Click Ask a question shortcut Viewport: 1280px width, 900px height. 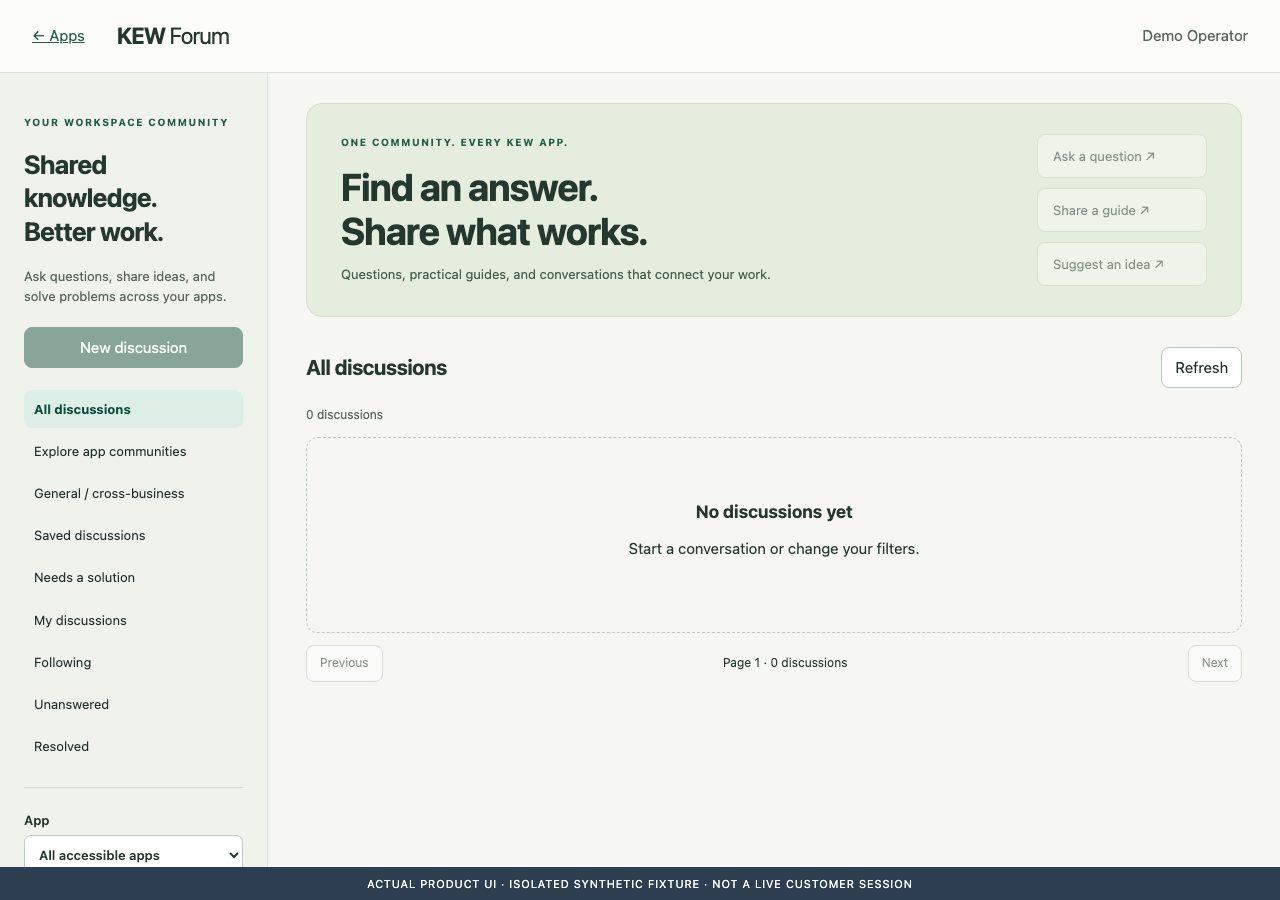click(x=1121, y=156)
